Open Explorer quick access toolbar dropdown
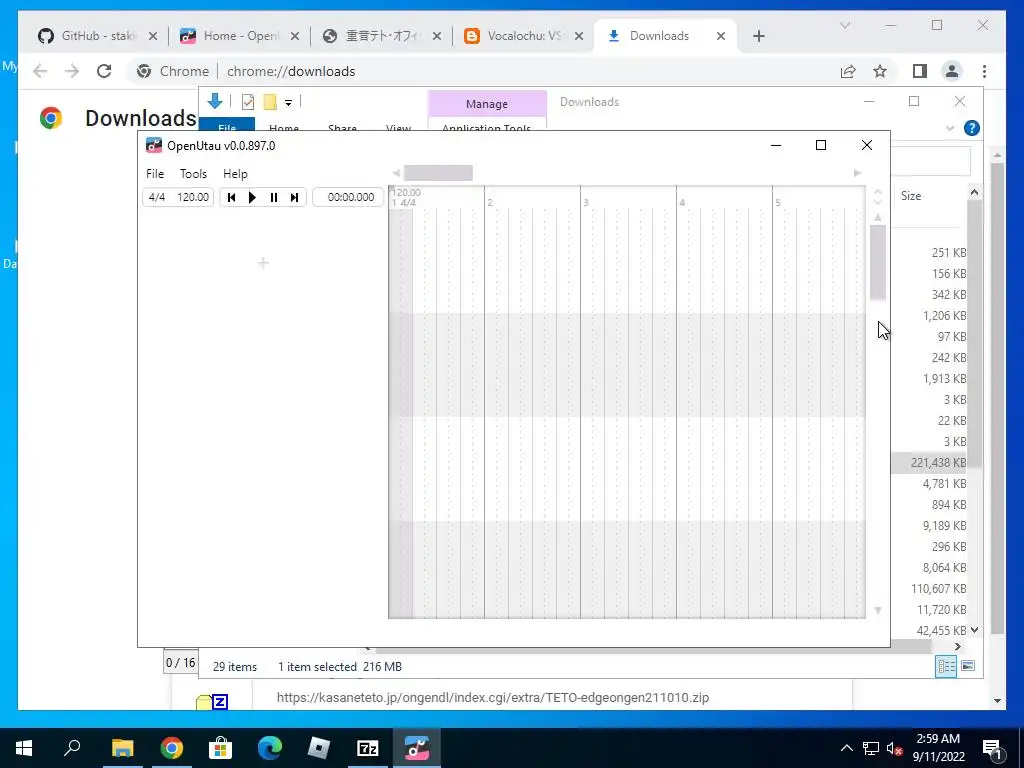 point(288,102)
